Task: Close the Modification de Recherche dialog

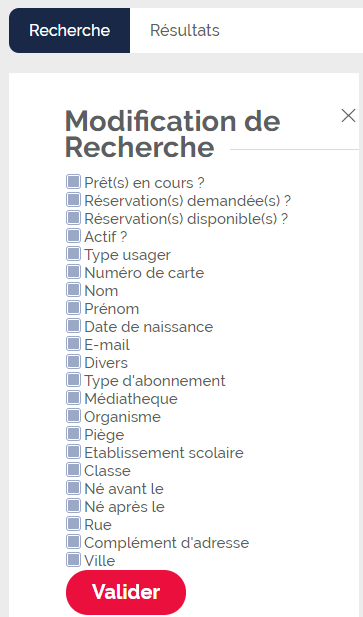Action: [348, 116]
